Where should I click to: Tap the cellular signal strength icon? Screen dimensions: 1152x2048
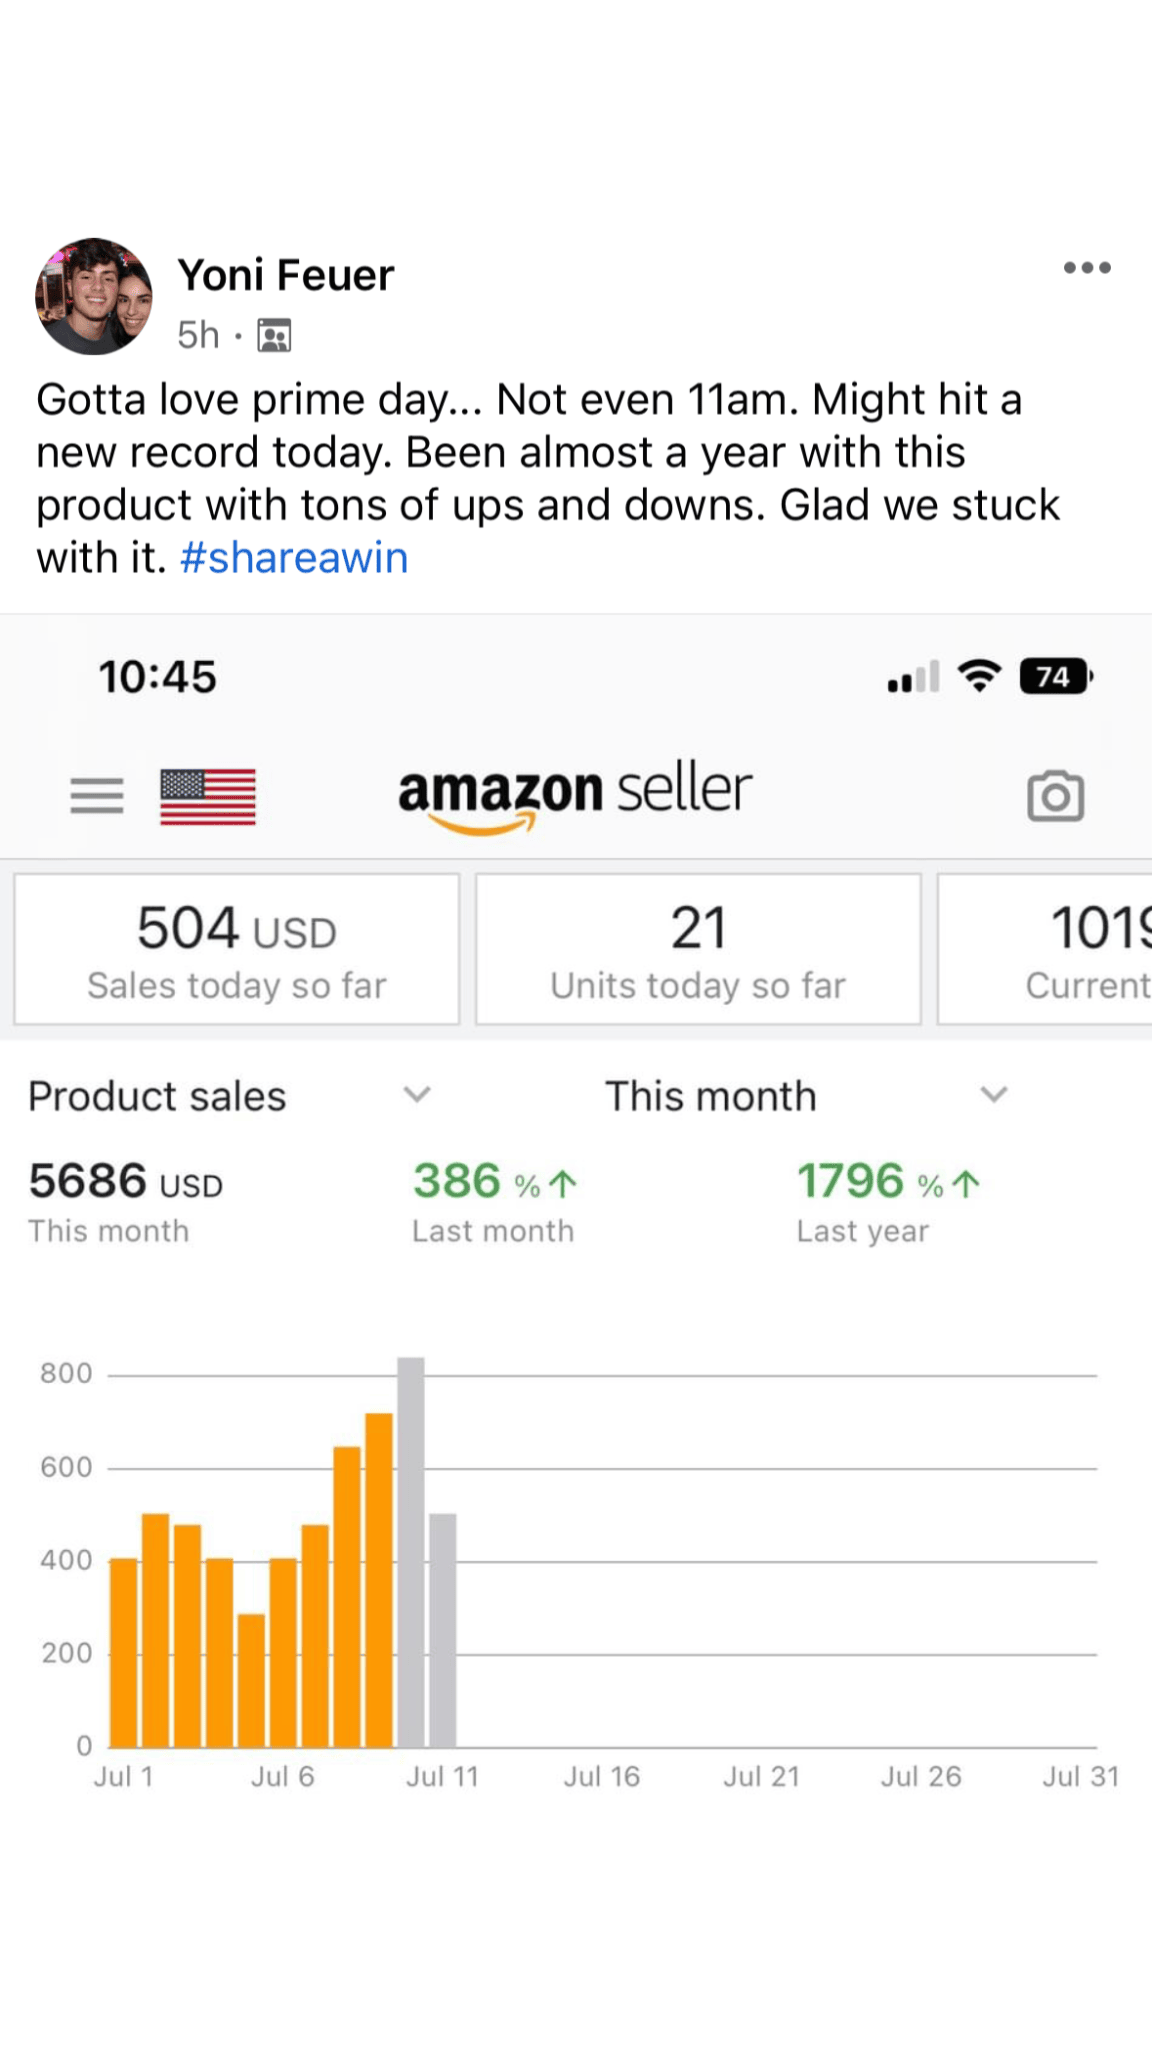[913, 677]
